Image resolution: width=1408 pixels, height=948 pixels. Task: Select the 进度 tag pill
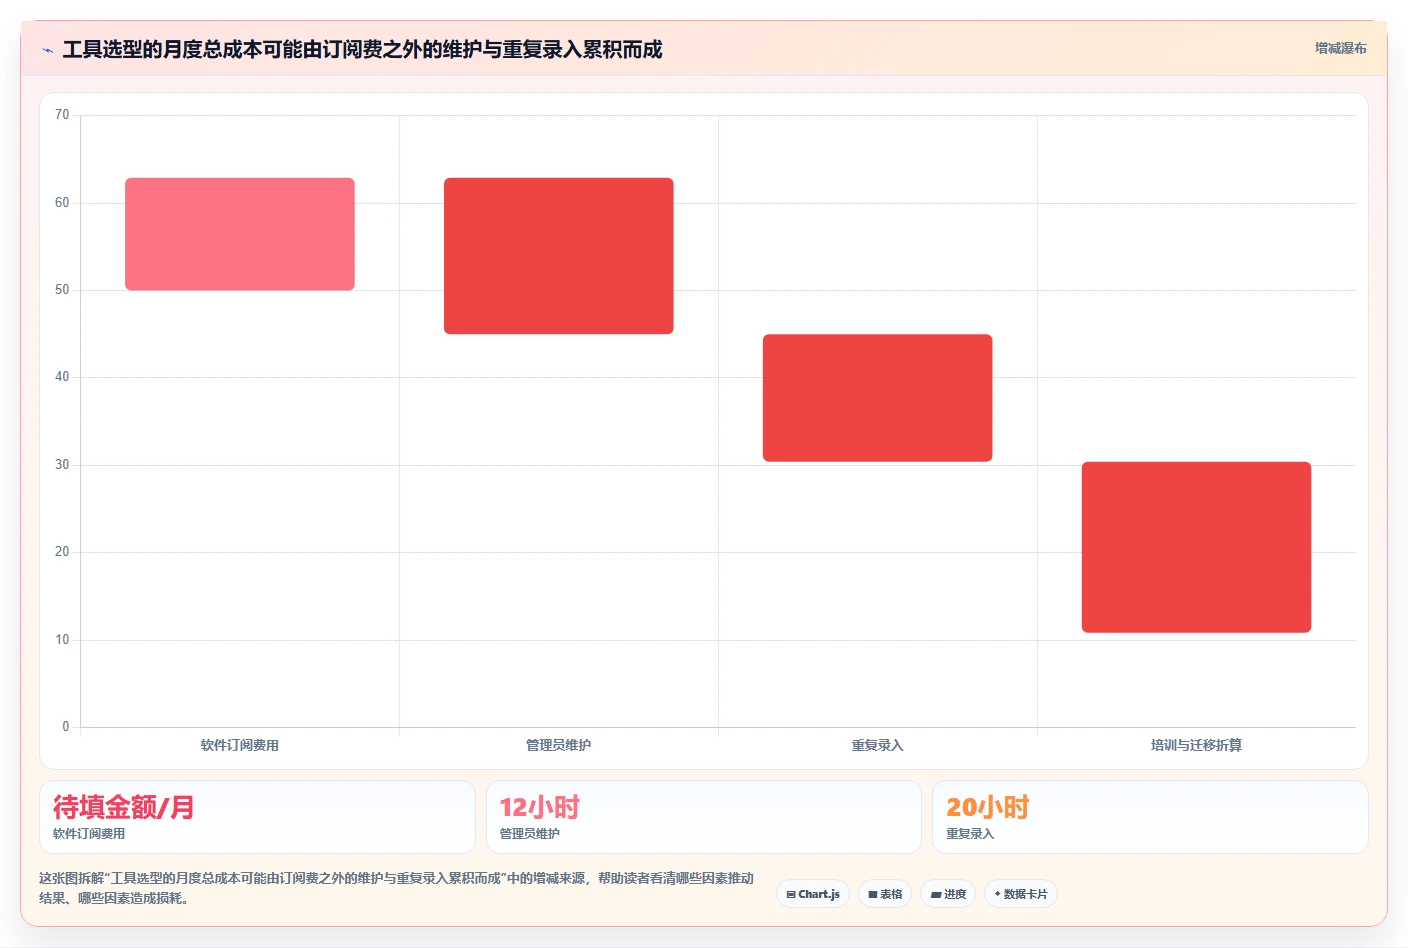(948, 894)
